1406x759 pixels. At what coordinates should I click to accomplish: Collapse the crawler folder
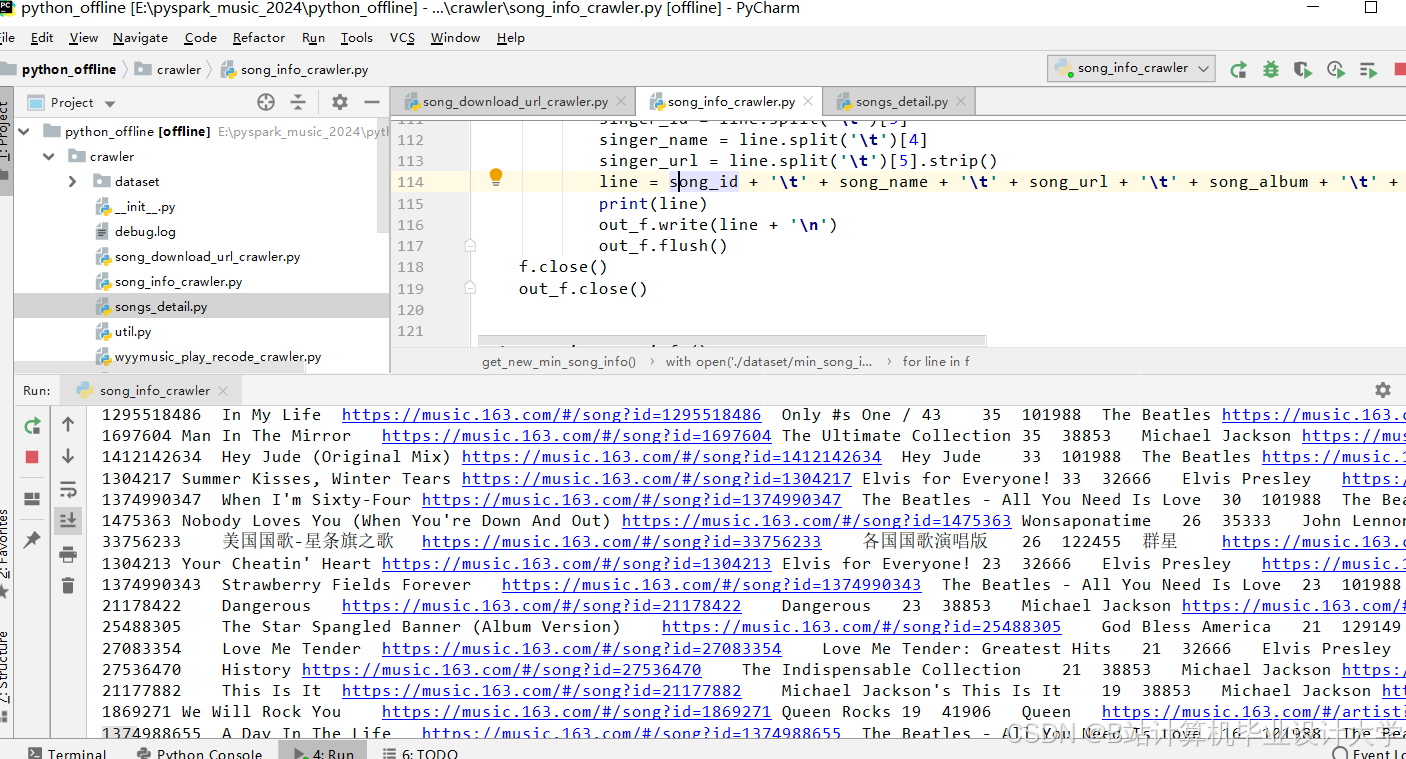[47, 156]
